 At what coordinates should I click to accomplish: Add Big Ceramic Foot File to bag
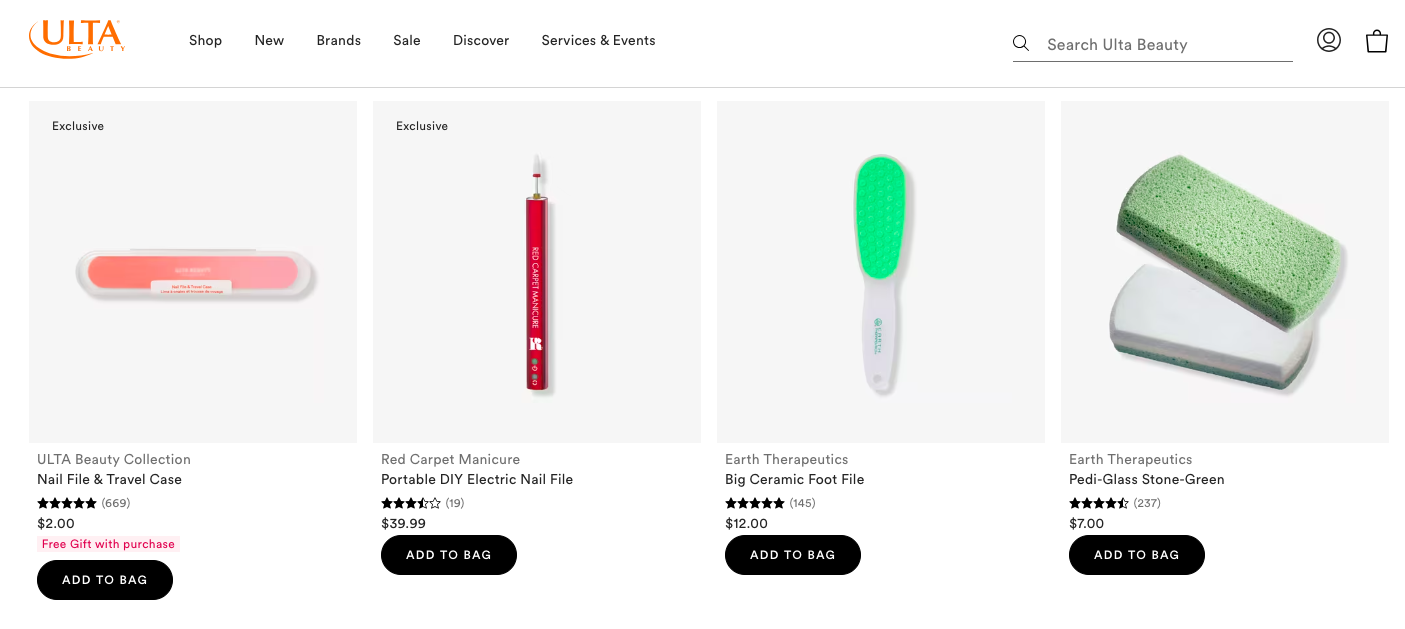[792, 555]
